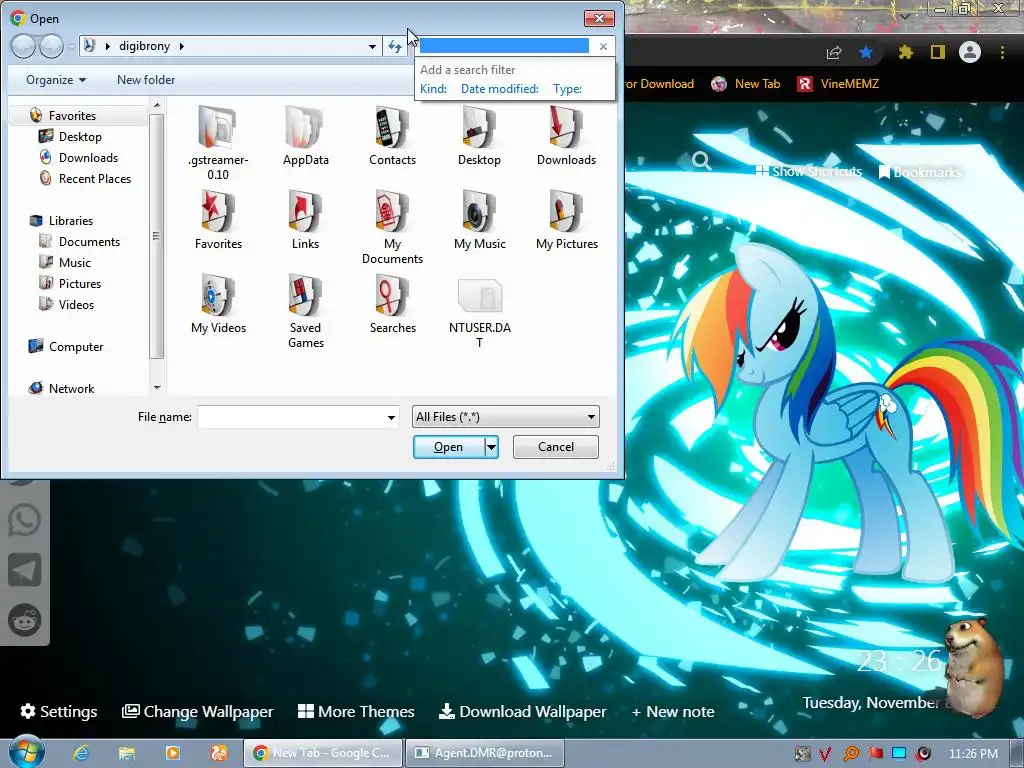The height and width of the screenshot is (768, 1024).
Task: Click Chrome's profile avatar icon
Action: [970, 52]
